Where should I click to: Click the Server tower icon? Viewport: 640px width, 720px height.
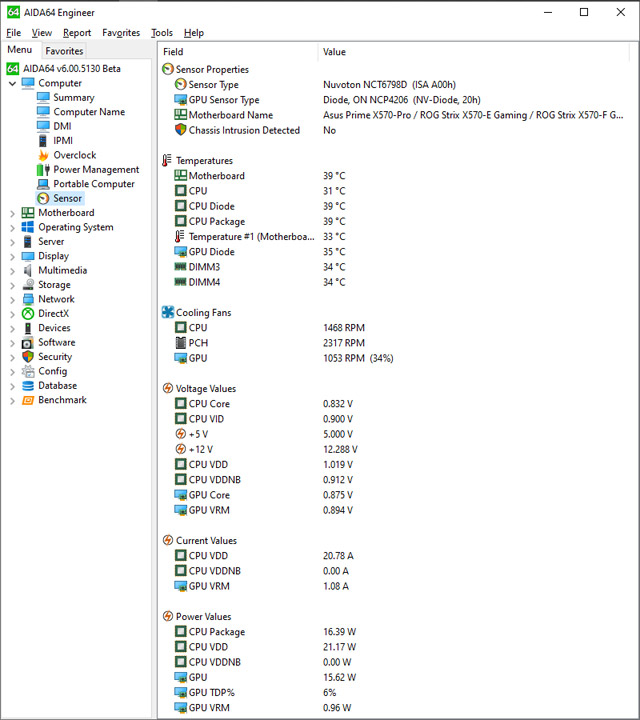(28, 242)
